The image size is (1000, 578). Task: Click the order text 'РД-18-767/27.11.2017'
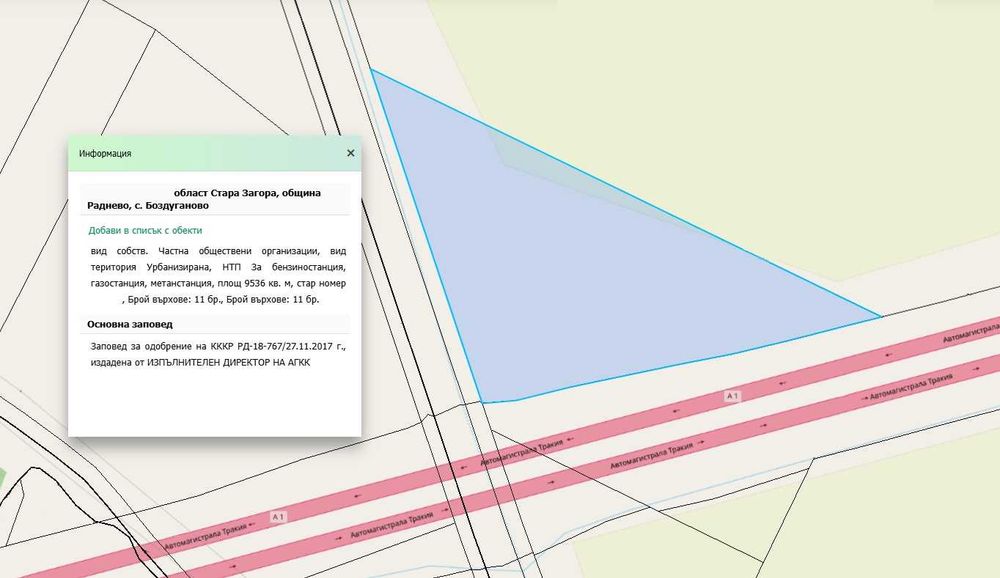pyautogui.click(x=284, y=346)
